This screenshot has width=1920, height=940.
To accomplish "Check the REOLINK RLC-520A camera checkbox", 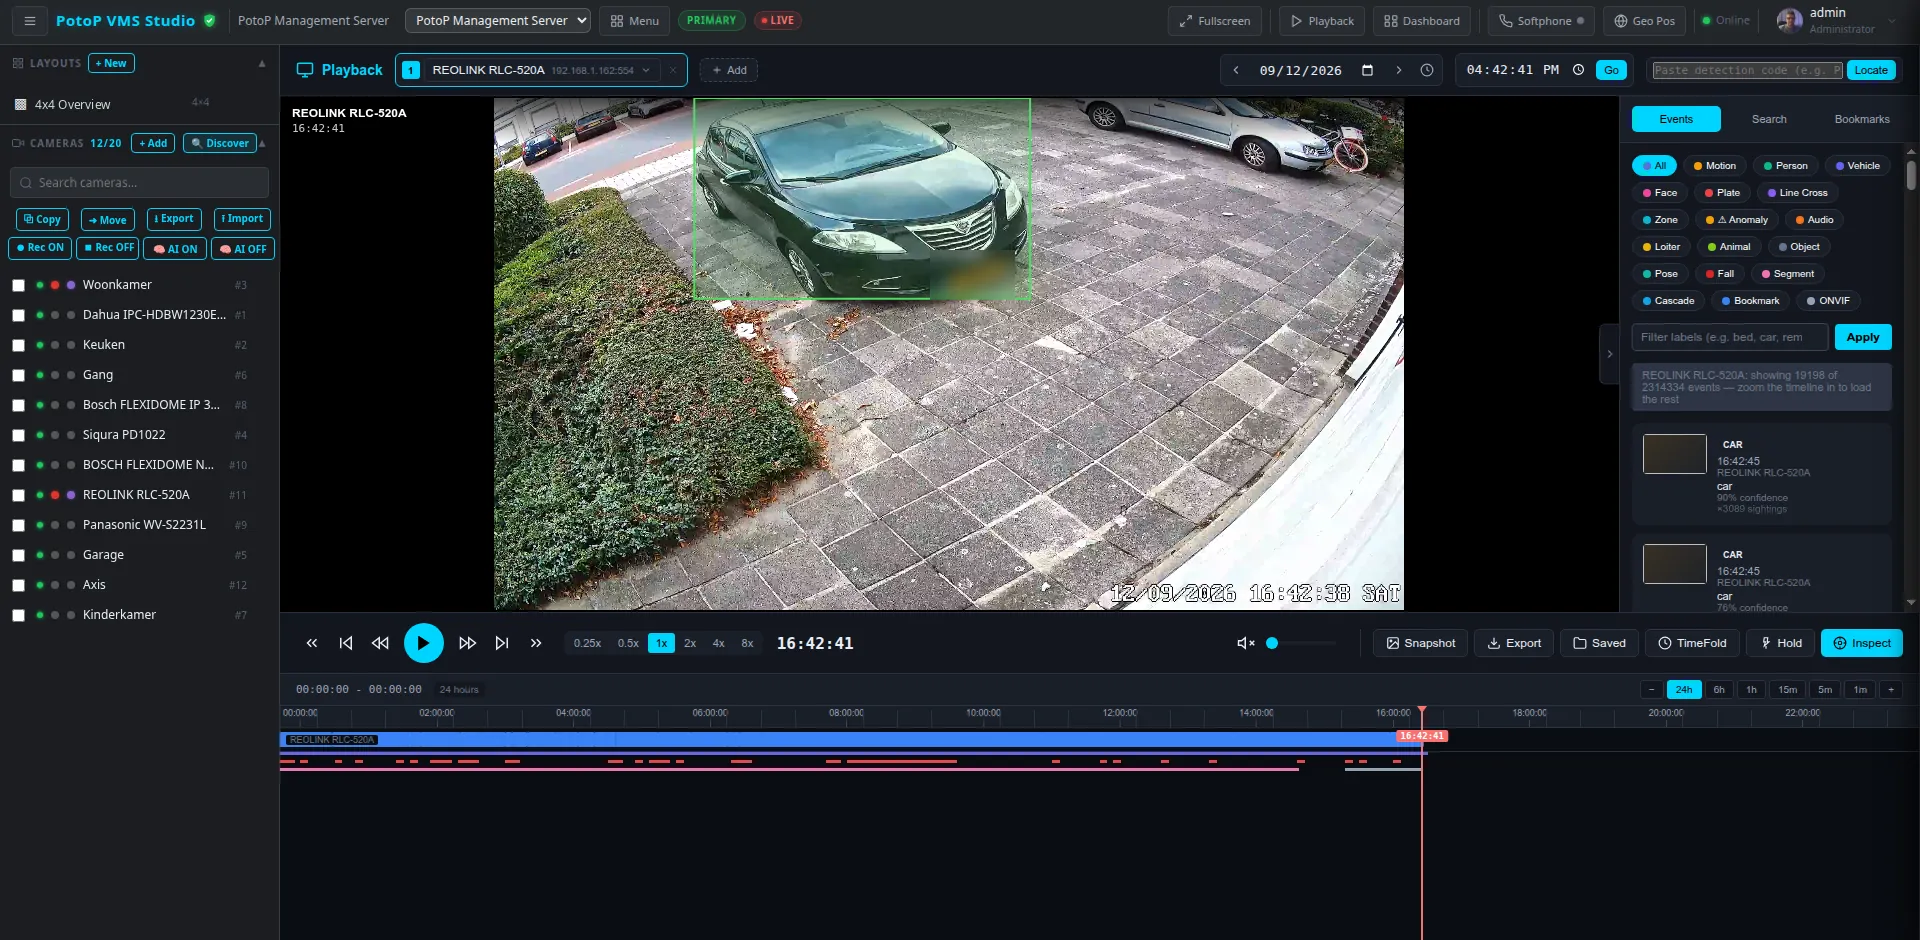I will coord(18,495).
